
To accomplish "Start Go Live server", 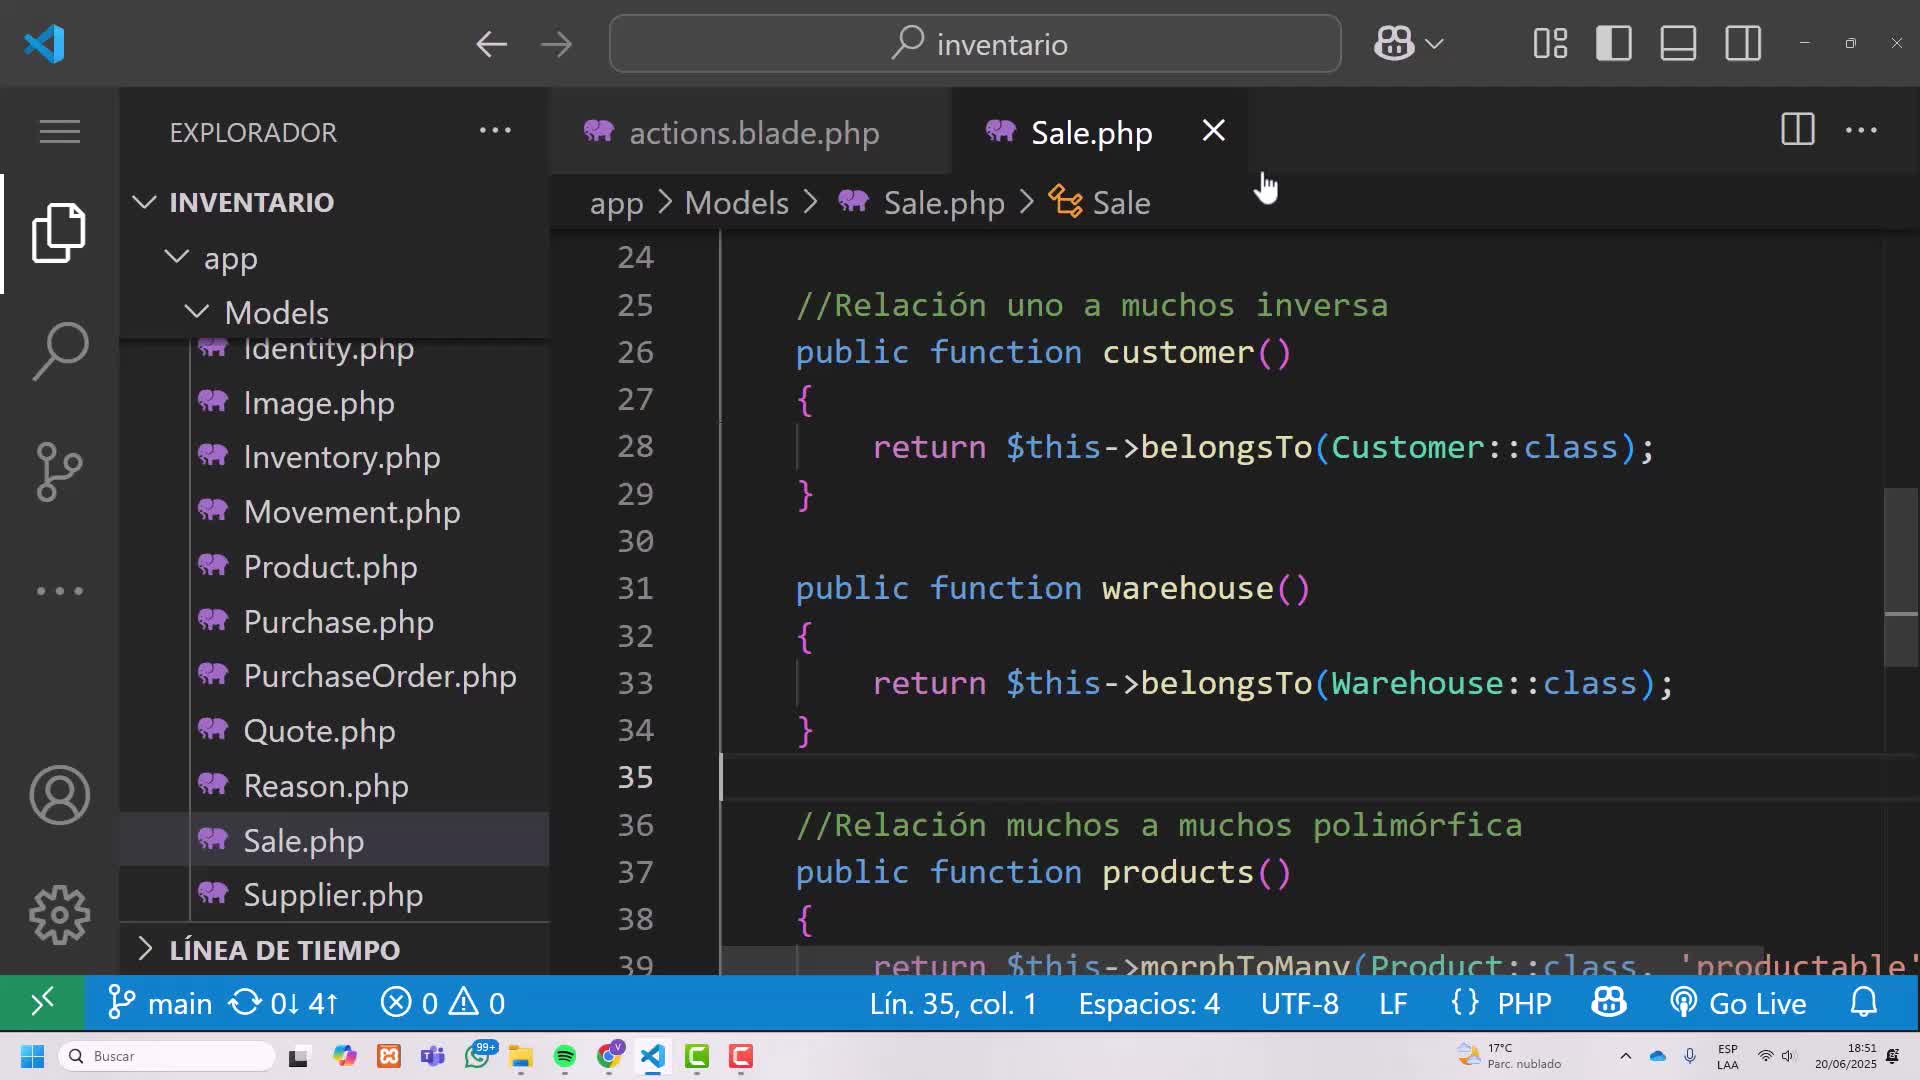I will click(1738, 1003).
